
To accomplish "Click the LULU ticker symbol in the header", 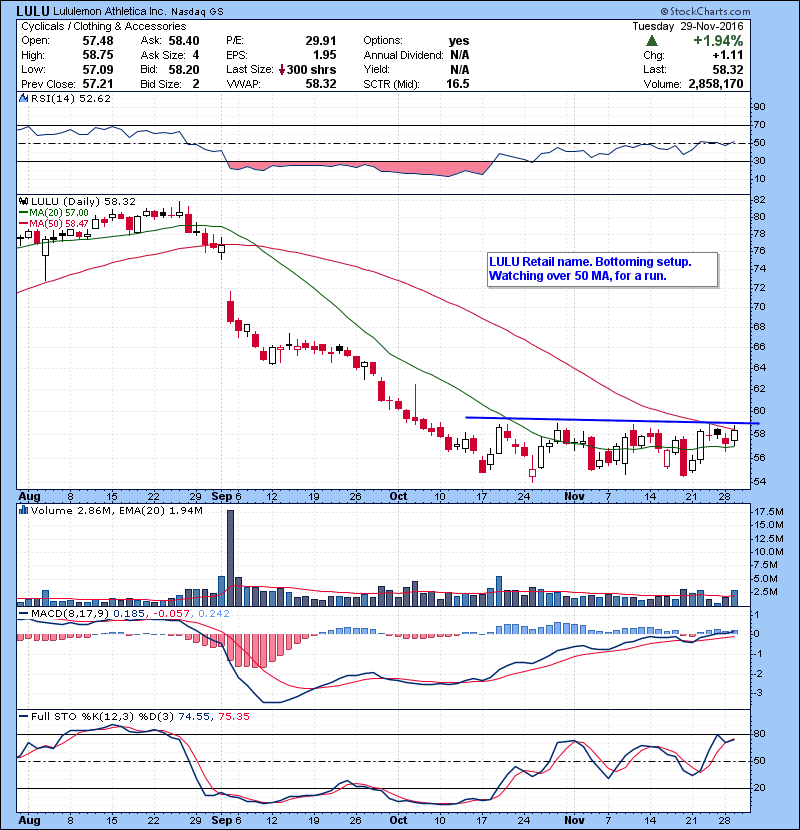I will pos(33,11).
